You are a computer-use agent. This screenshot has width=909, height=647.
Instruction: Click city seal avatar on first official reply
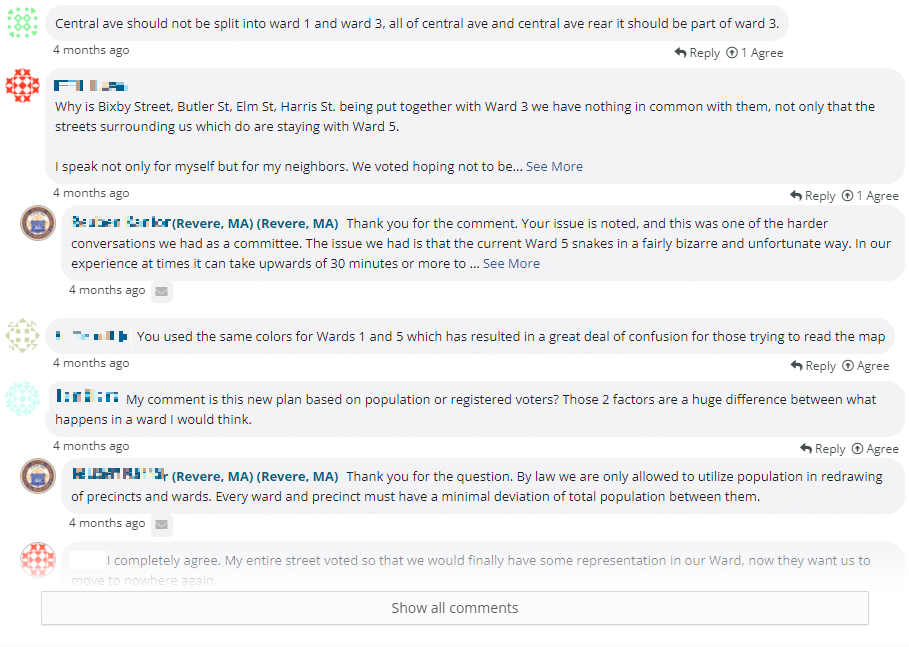pos(38,223)
